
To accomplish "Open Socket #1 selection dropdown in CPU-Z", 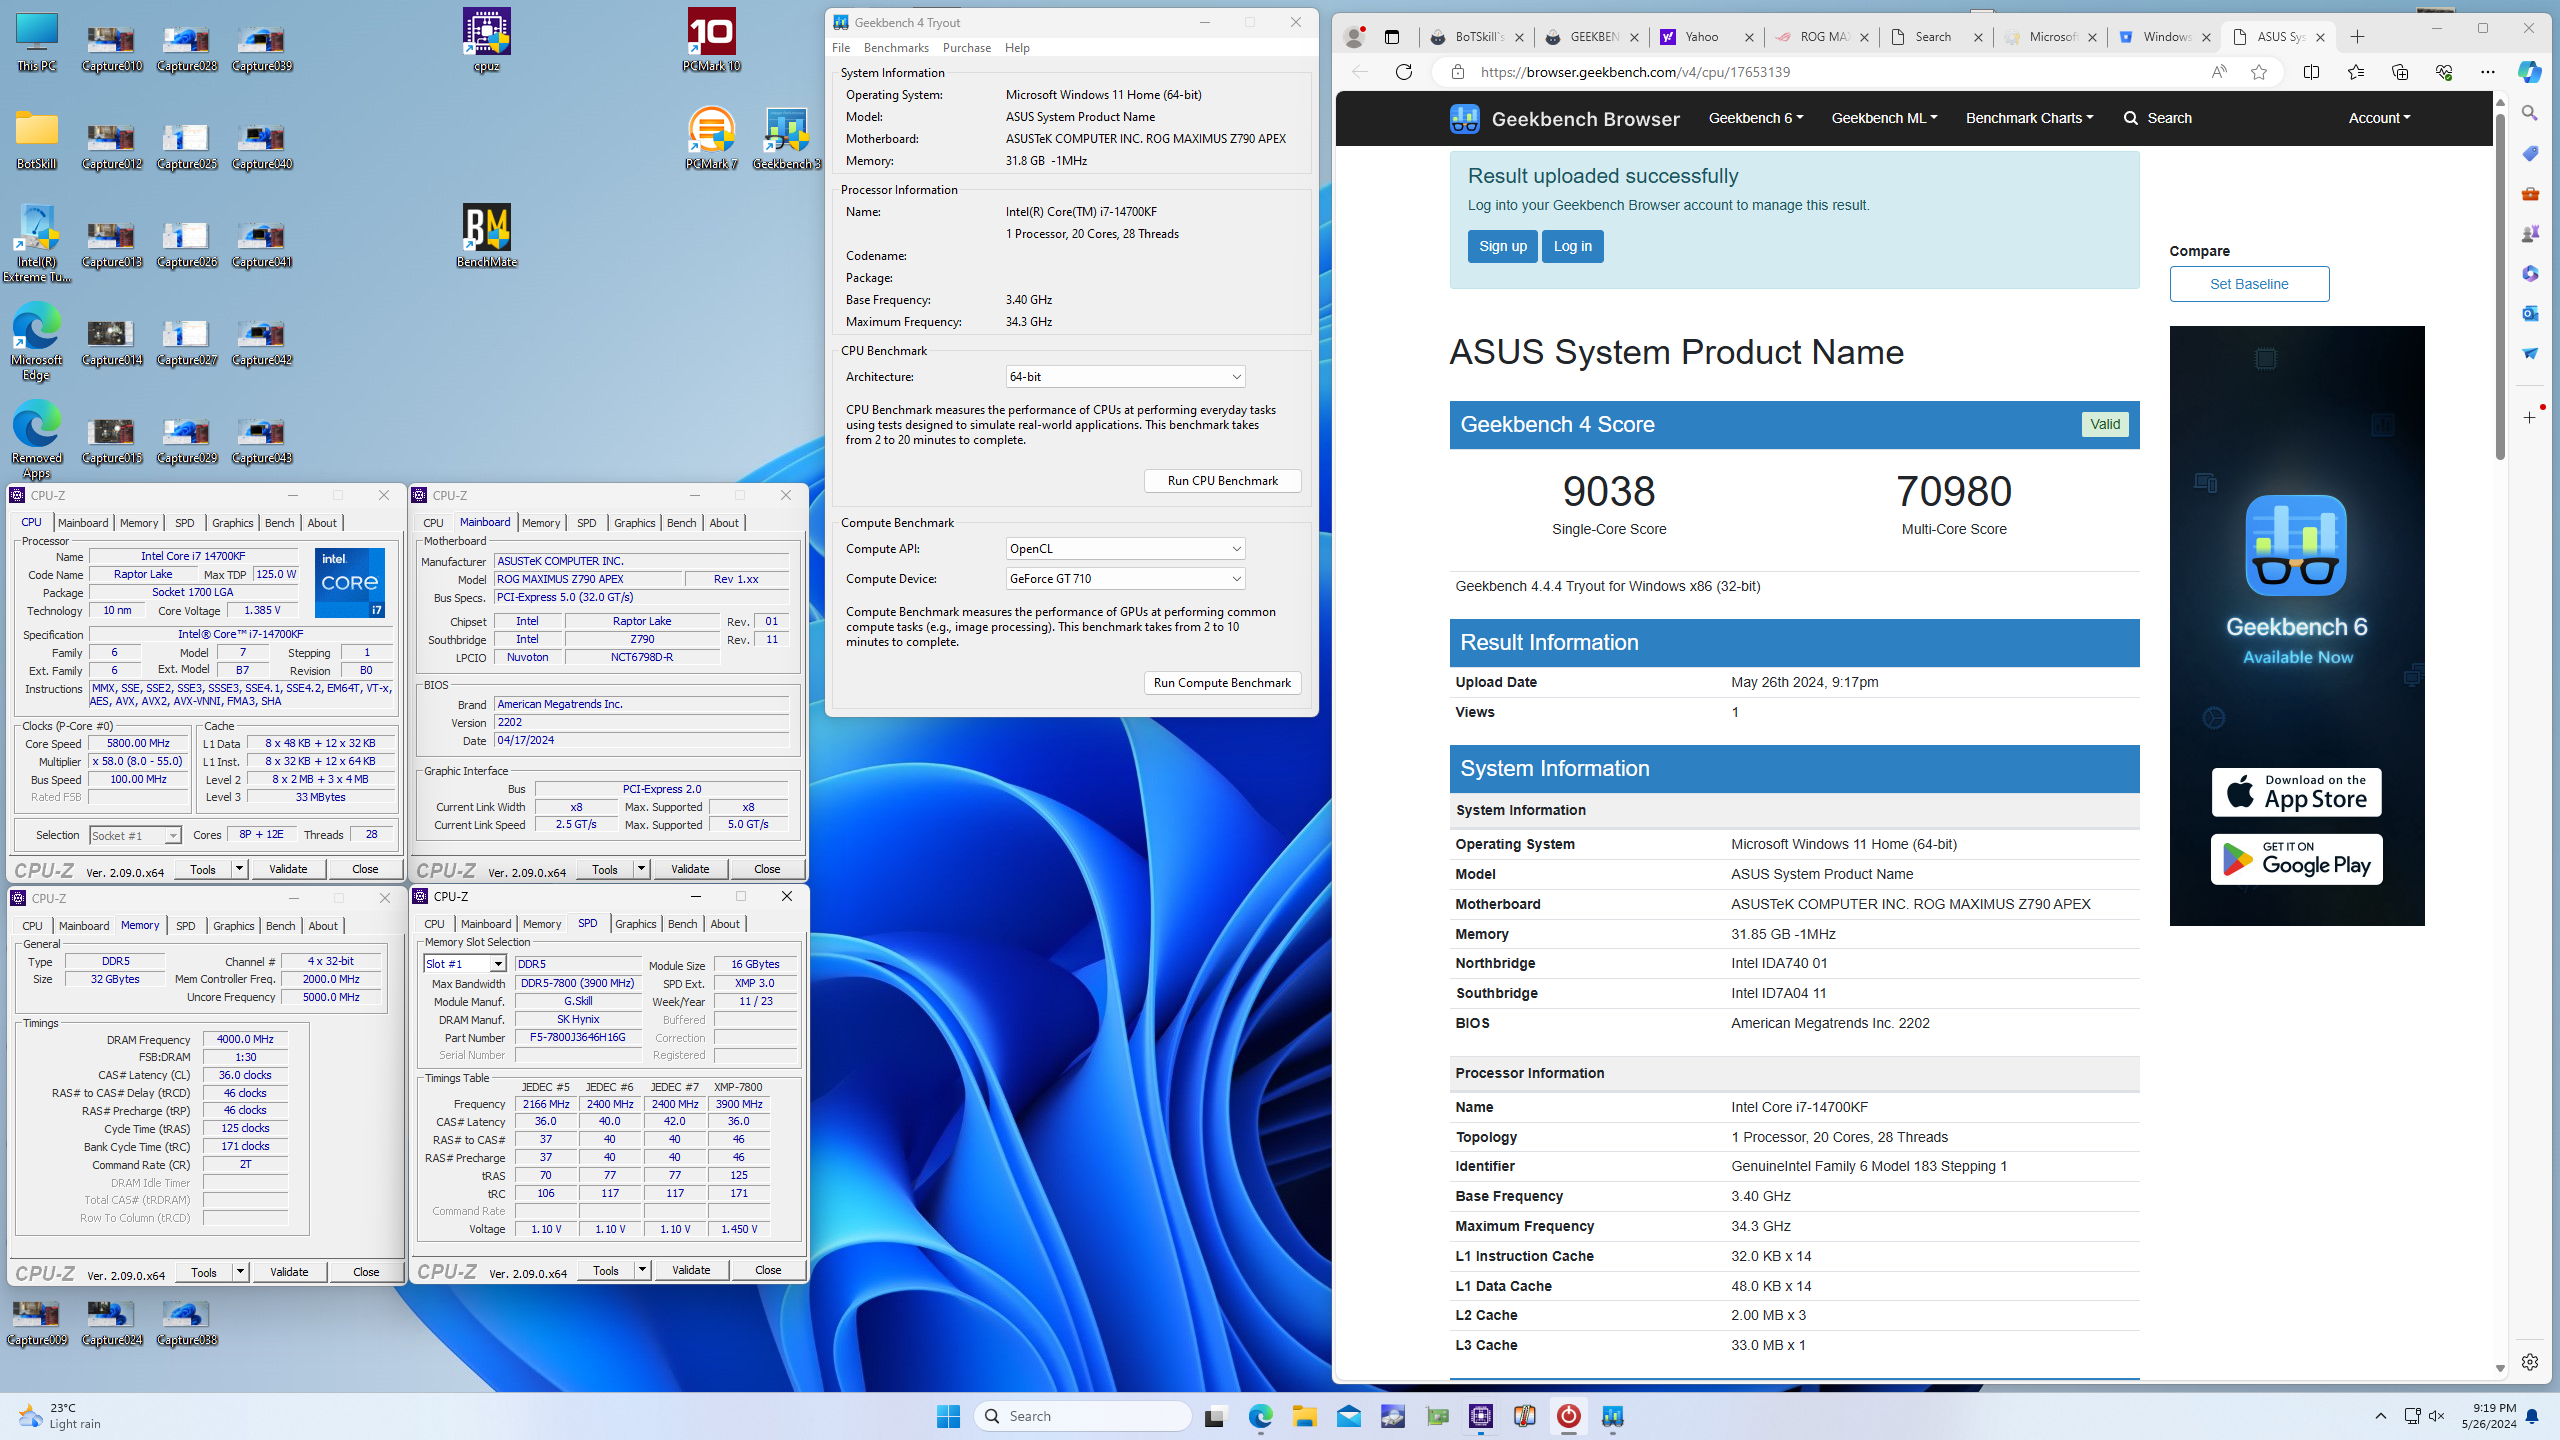I will 135,836.
